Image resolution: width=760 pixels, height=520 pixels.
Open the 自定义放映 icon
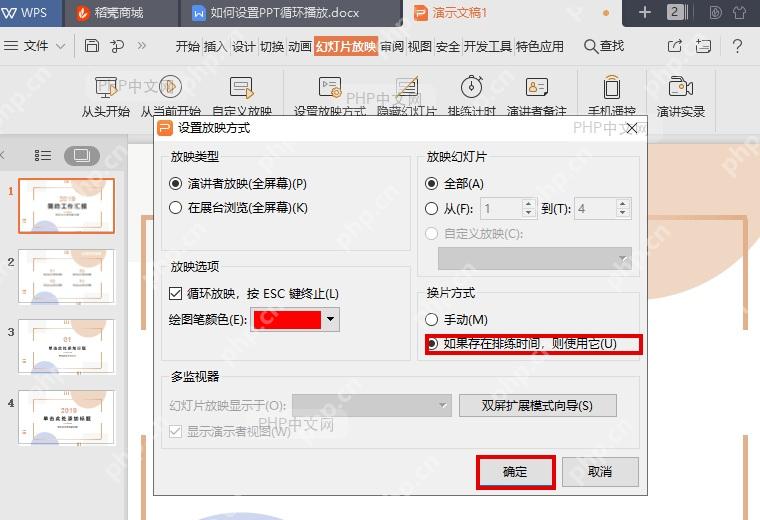tap(241, 87)
